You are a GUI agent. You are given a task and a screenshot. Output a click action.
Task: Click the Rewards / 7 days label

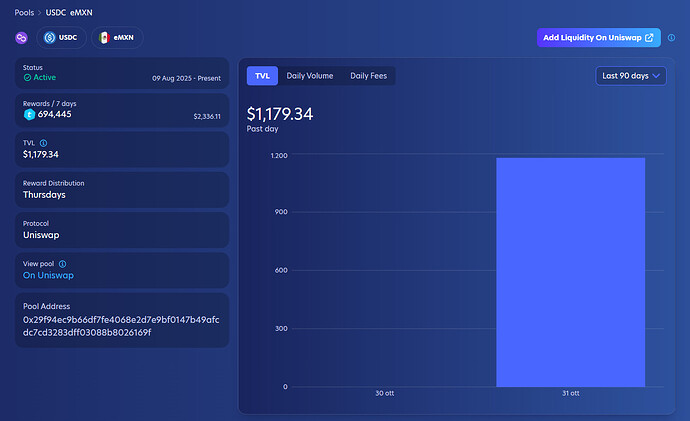pos(50,104)
